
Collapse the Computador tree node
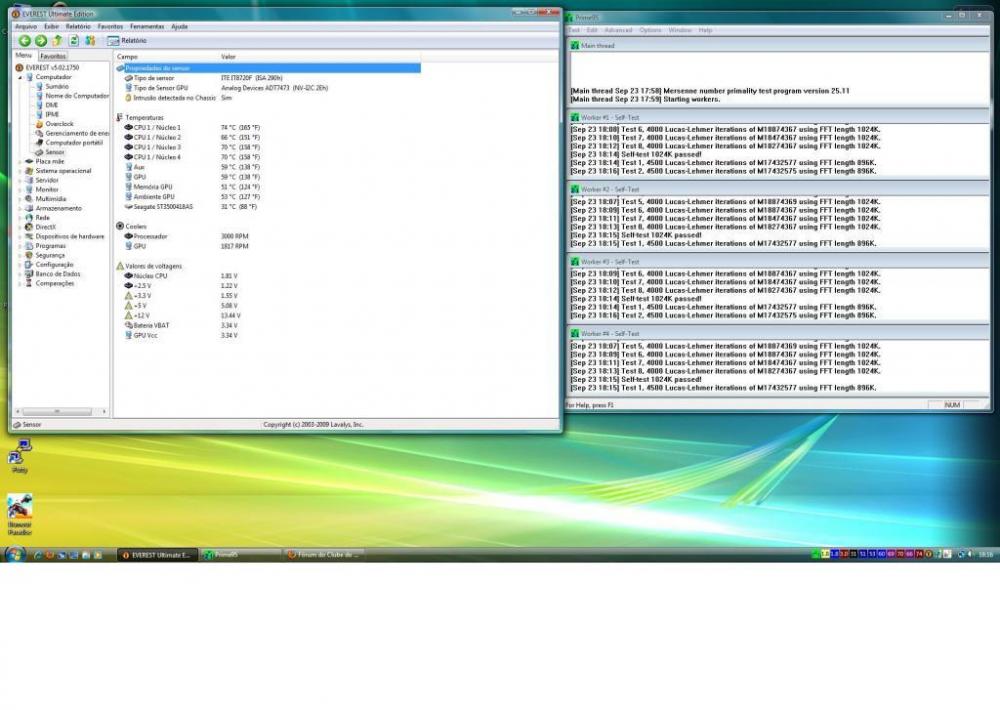point(20,77)
